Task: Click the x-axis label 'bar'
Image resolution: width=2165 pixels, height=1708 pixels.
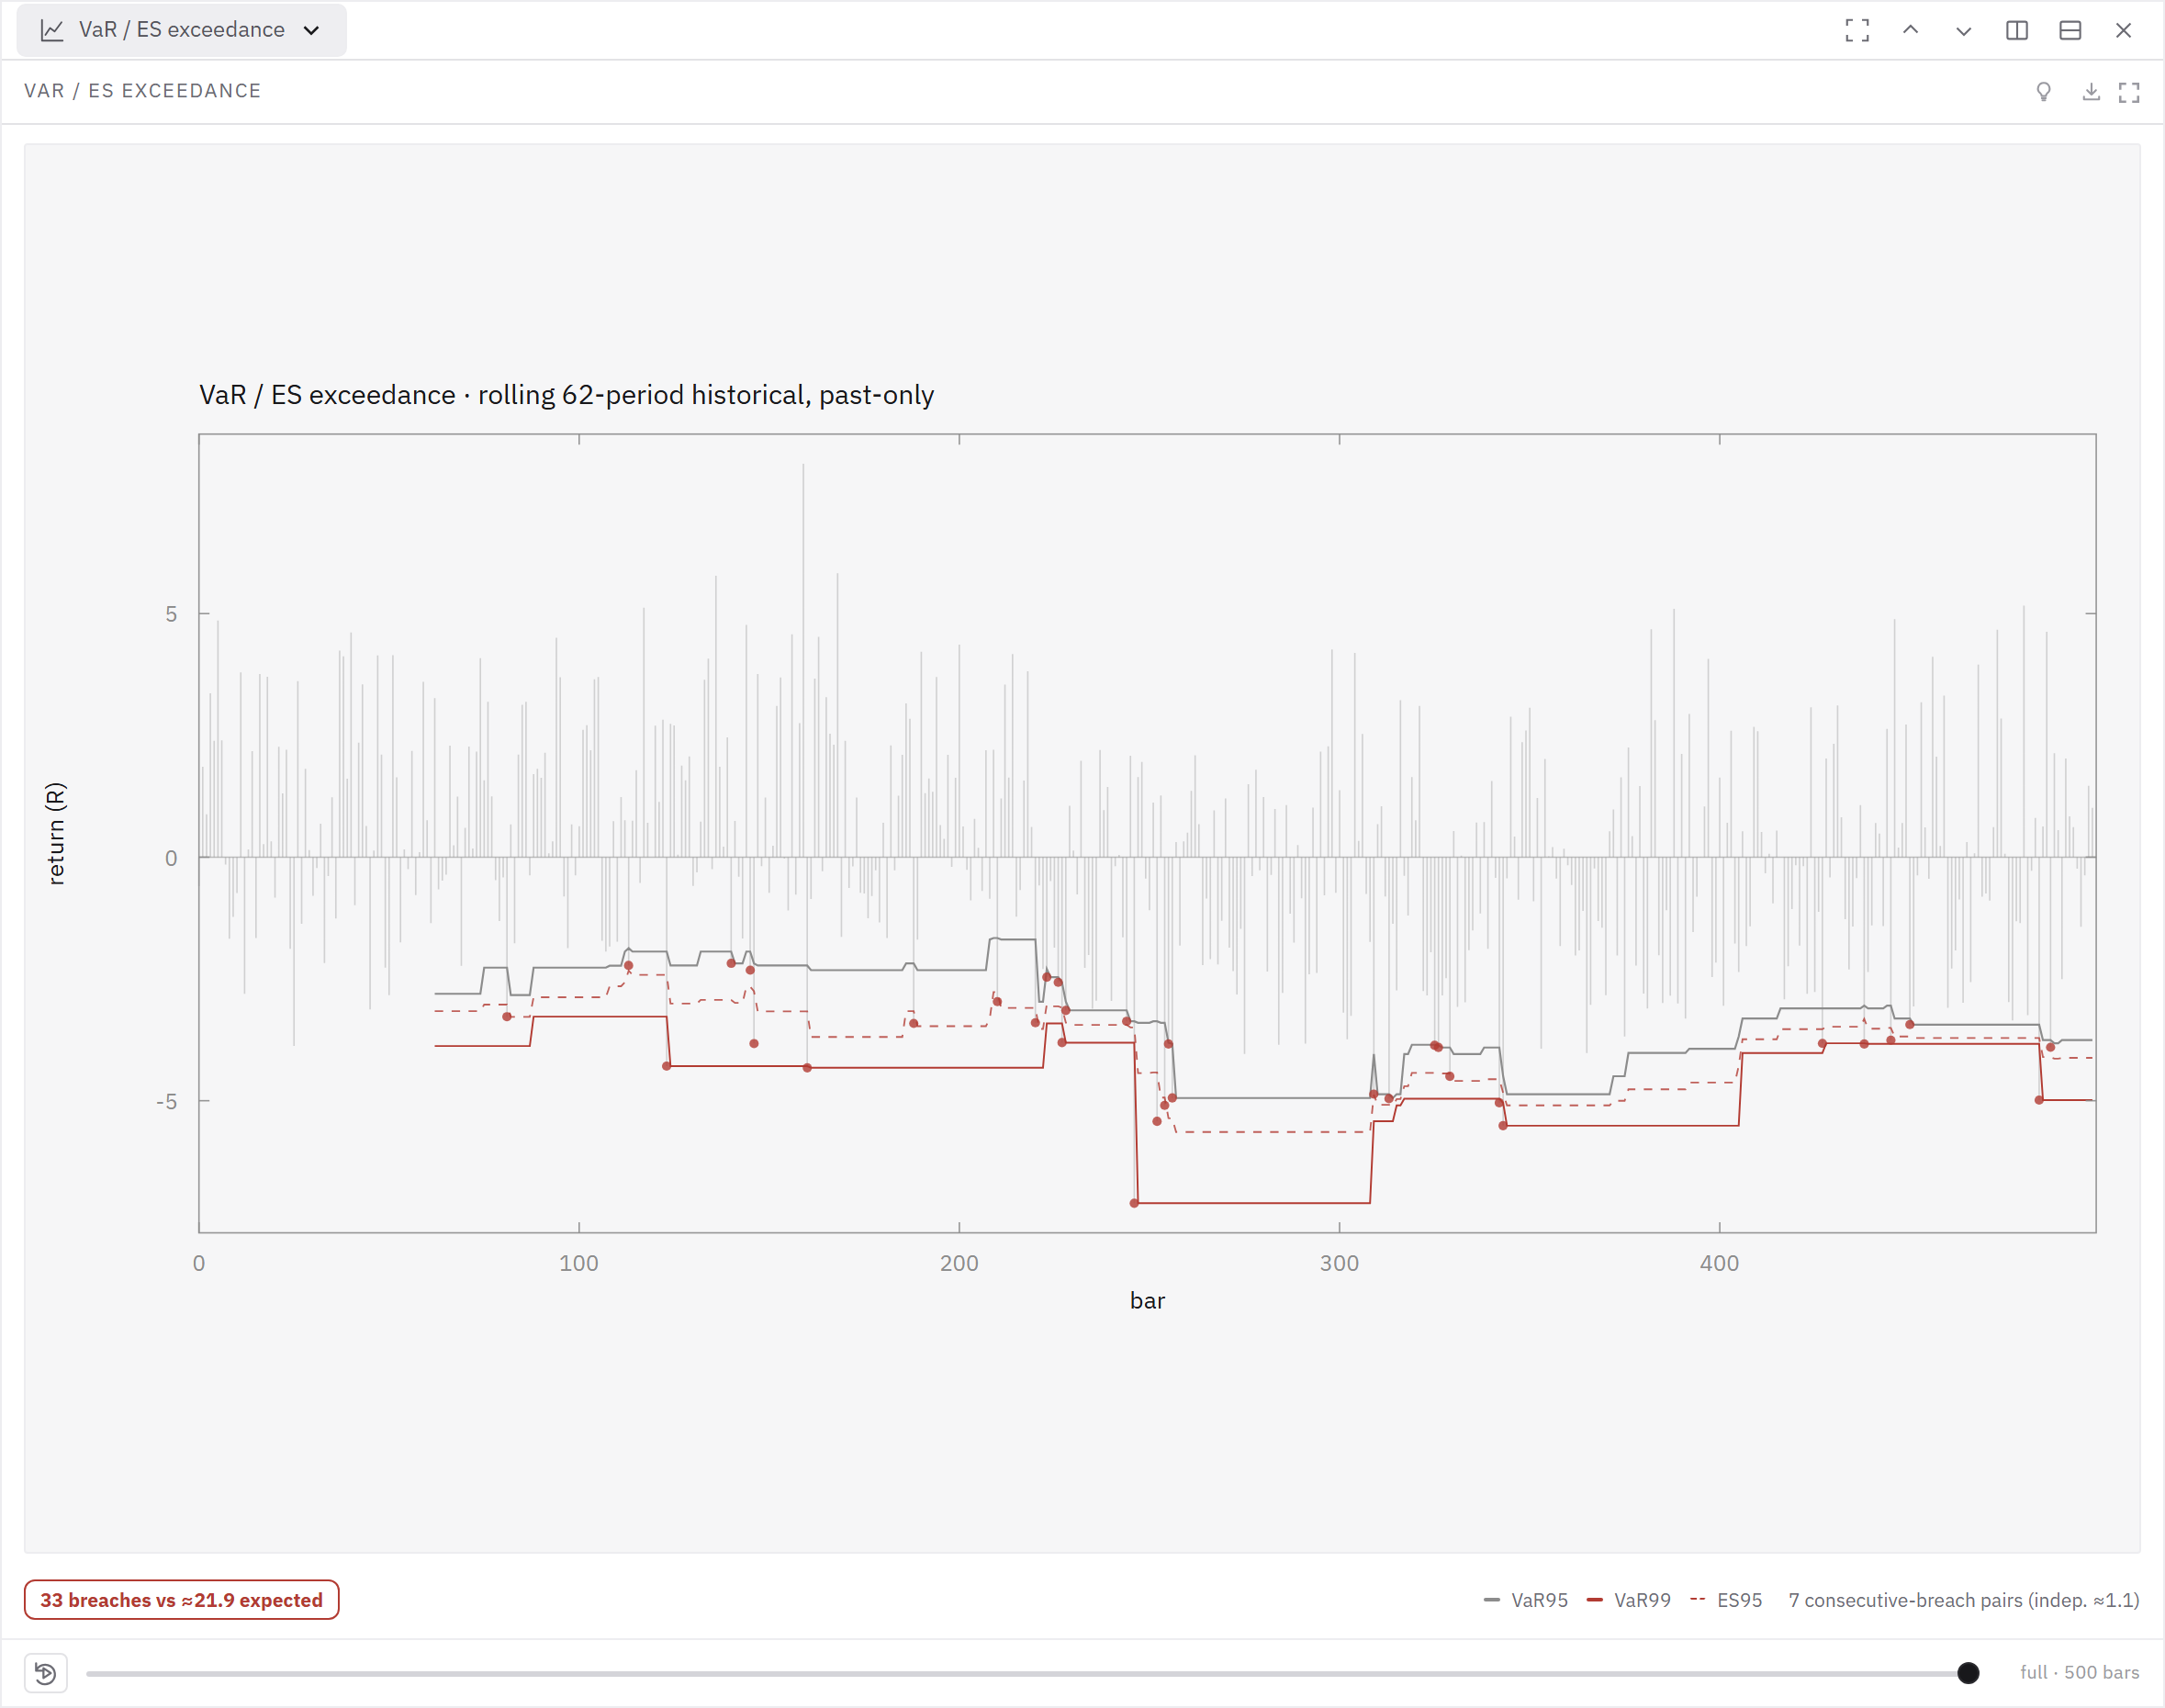Action: [1147, 1300]
